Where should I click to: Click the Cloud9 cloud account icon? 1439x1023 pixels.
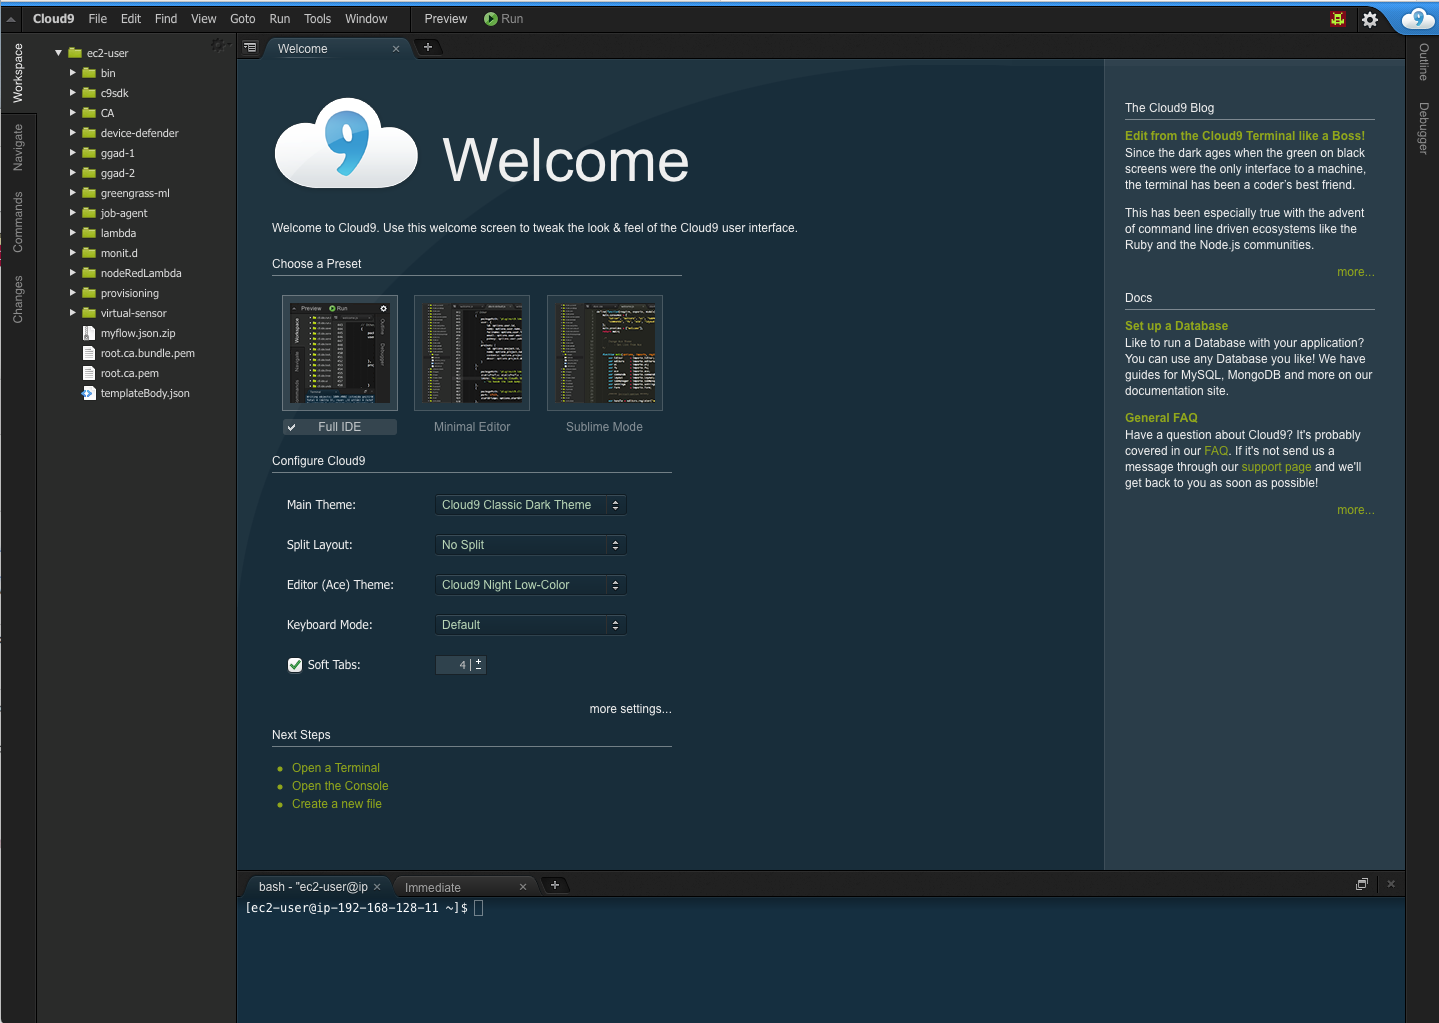click(x=1418, y=18)
